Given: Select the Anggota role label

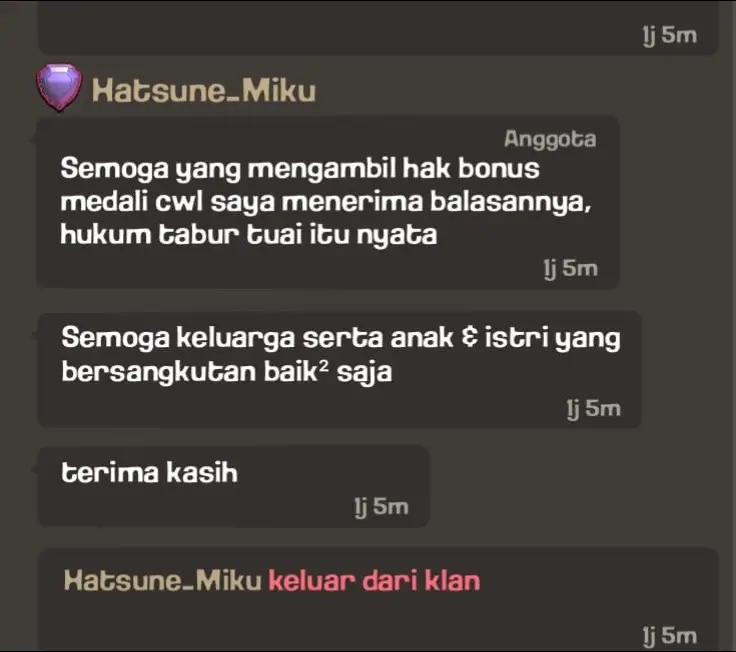Looking at the screenshot, I should (550, 139).
